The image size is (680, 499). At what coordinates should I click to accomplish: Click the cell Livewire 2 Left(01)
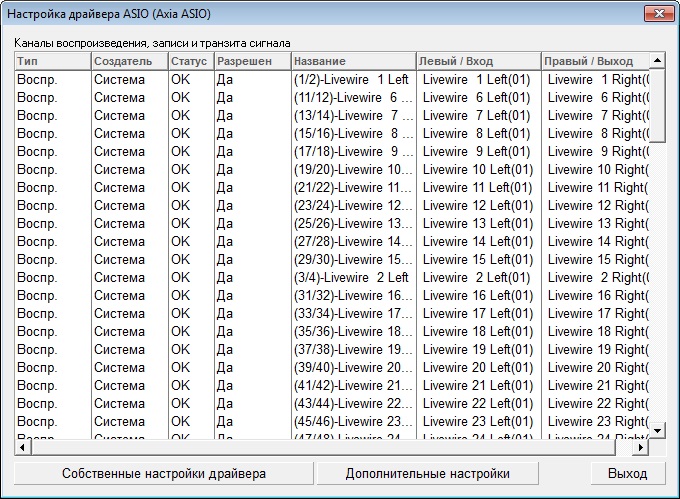click(x=477, y=277)
